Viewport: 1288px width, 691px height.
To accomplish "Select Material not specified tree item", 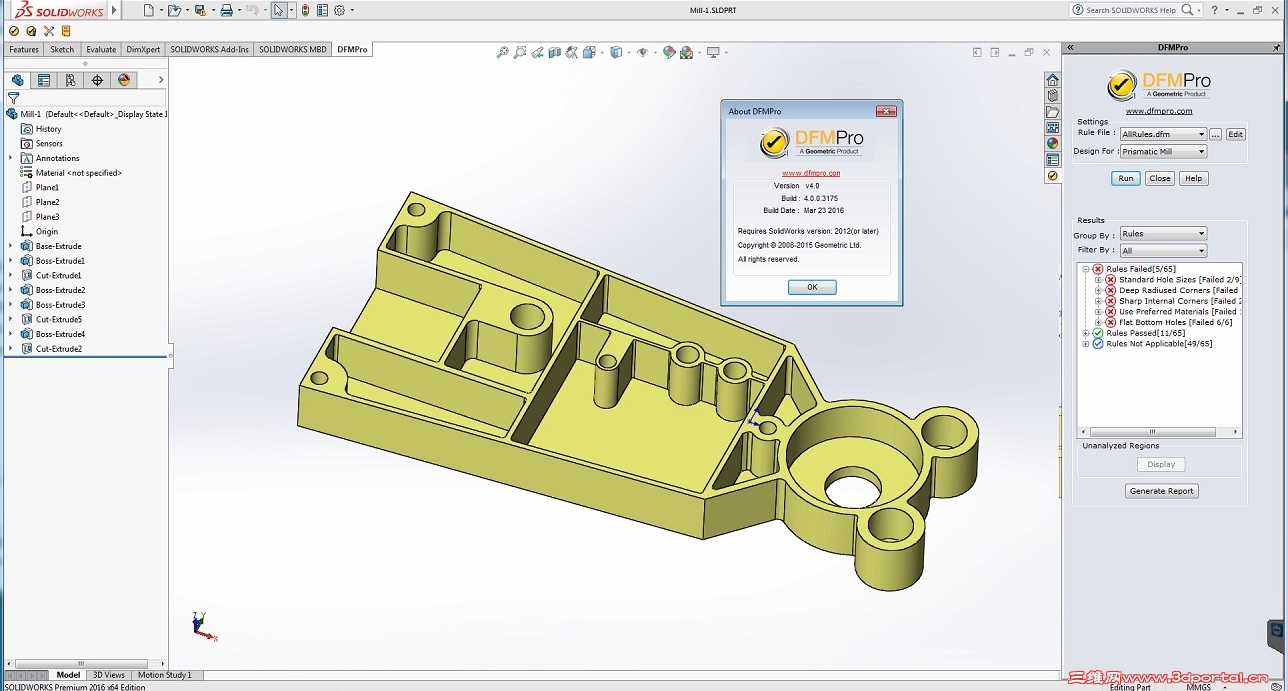I will (71, 173).
